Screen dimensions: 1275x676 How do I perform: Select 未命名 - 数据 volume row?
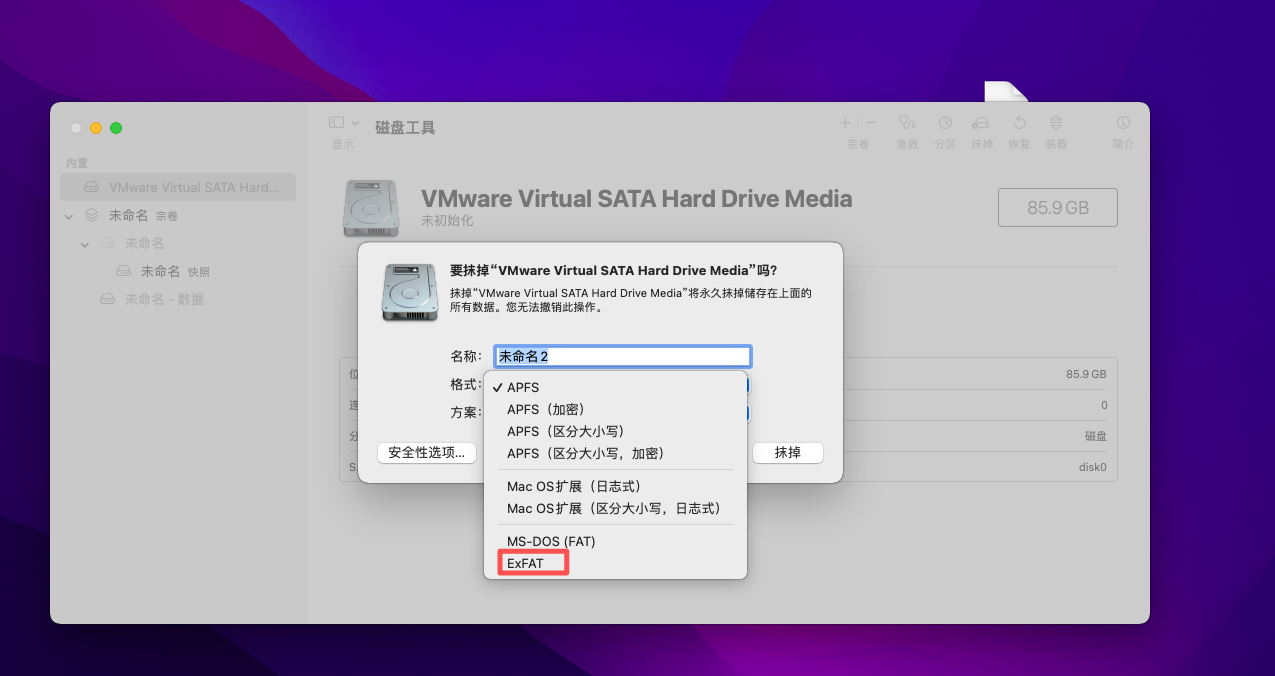click(178, 299)
